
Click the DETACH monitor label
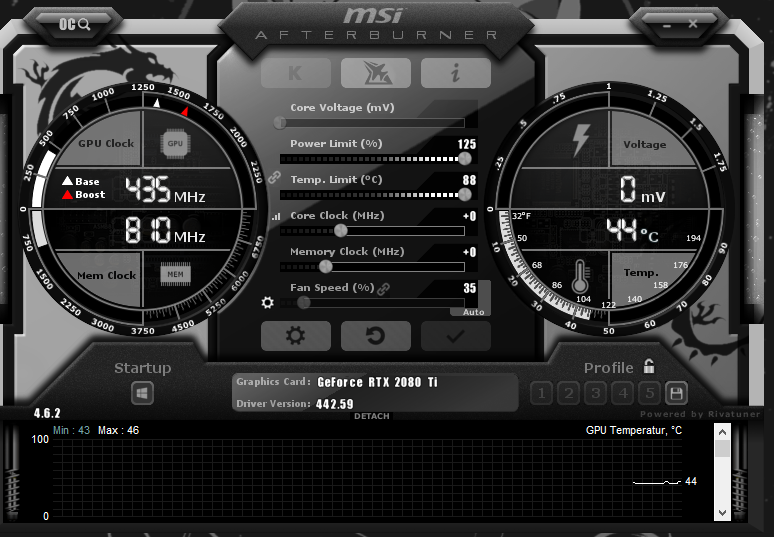point(372,416)
